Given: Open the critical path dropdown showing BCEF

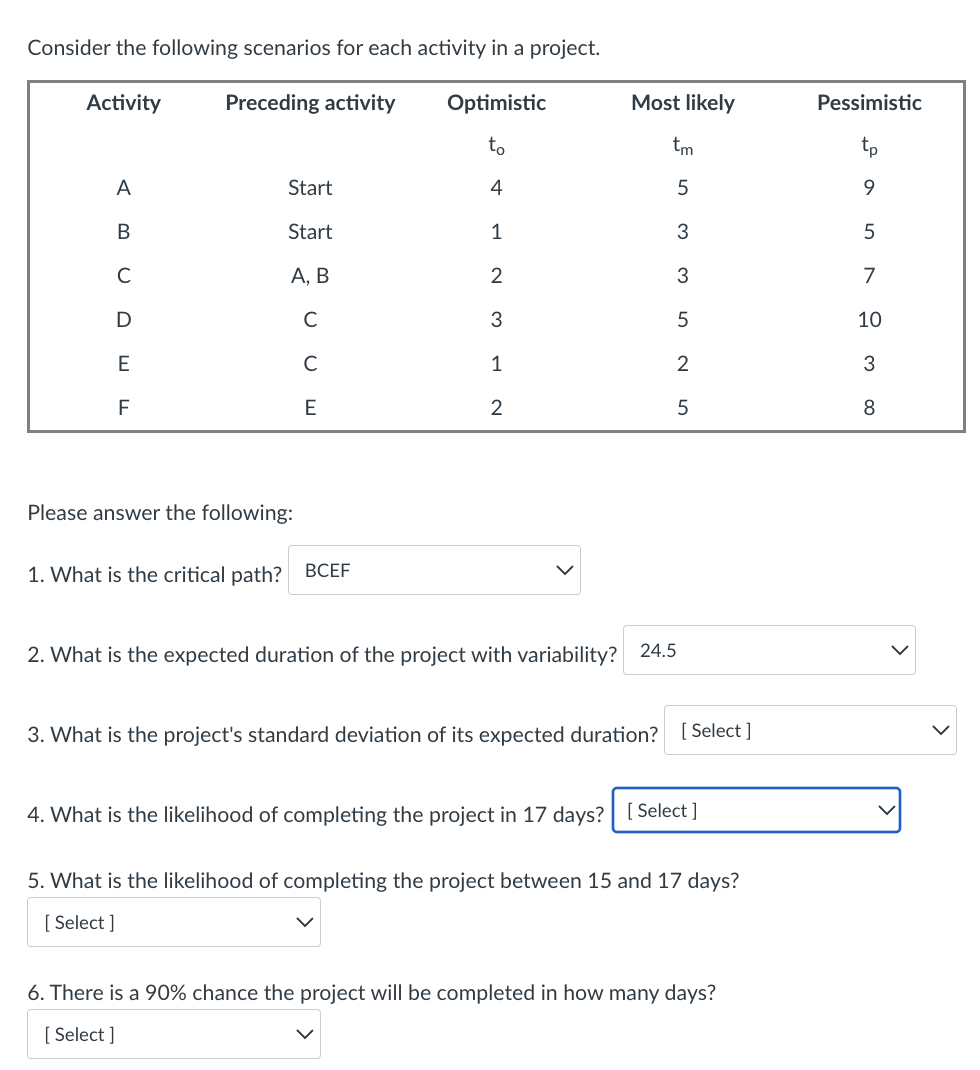Looking at the screenshot, I should coord(433,570).
